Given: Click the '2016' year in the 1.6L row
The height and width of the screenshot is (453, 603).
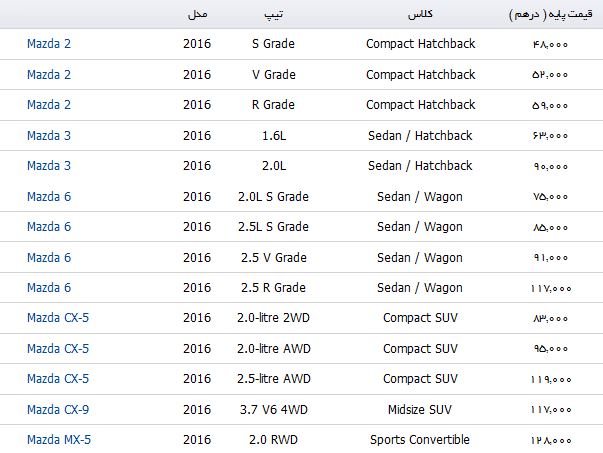Looking at the screenshot, I should pos(197,136).
